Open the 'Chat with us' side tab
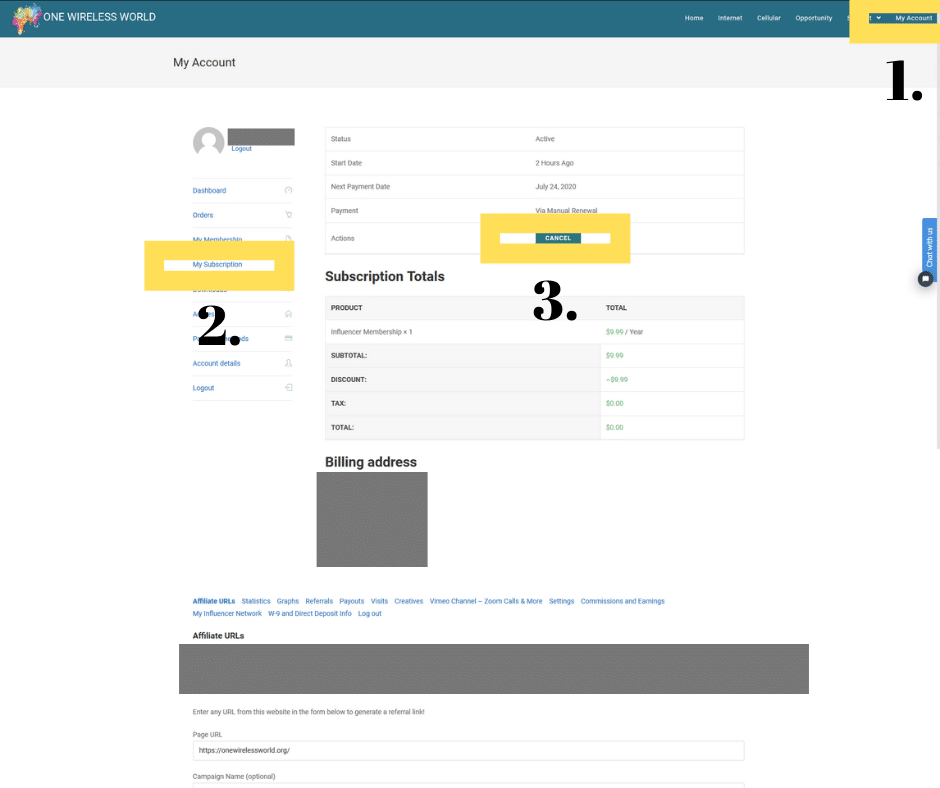 coord(929,247)
